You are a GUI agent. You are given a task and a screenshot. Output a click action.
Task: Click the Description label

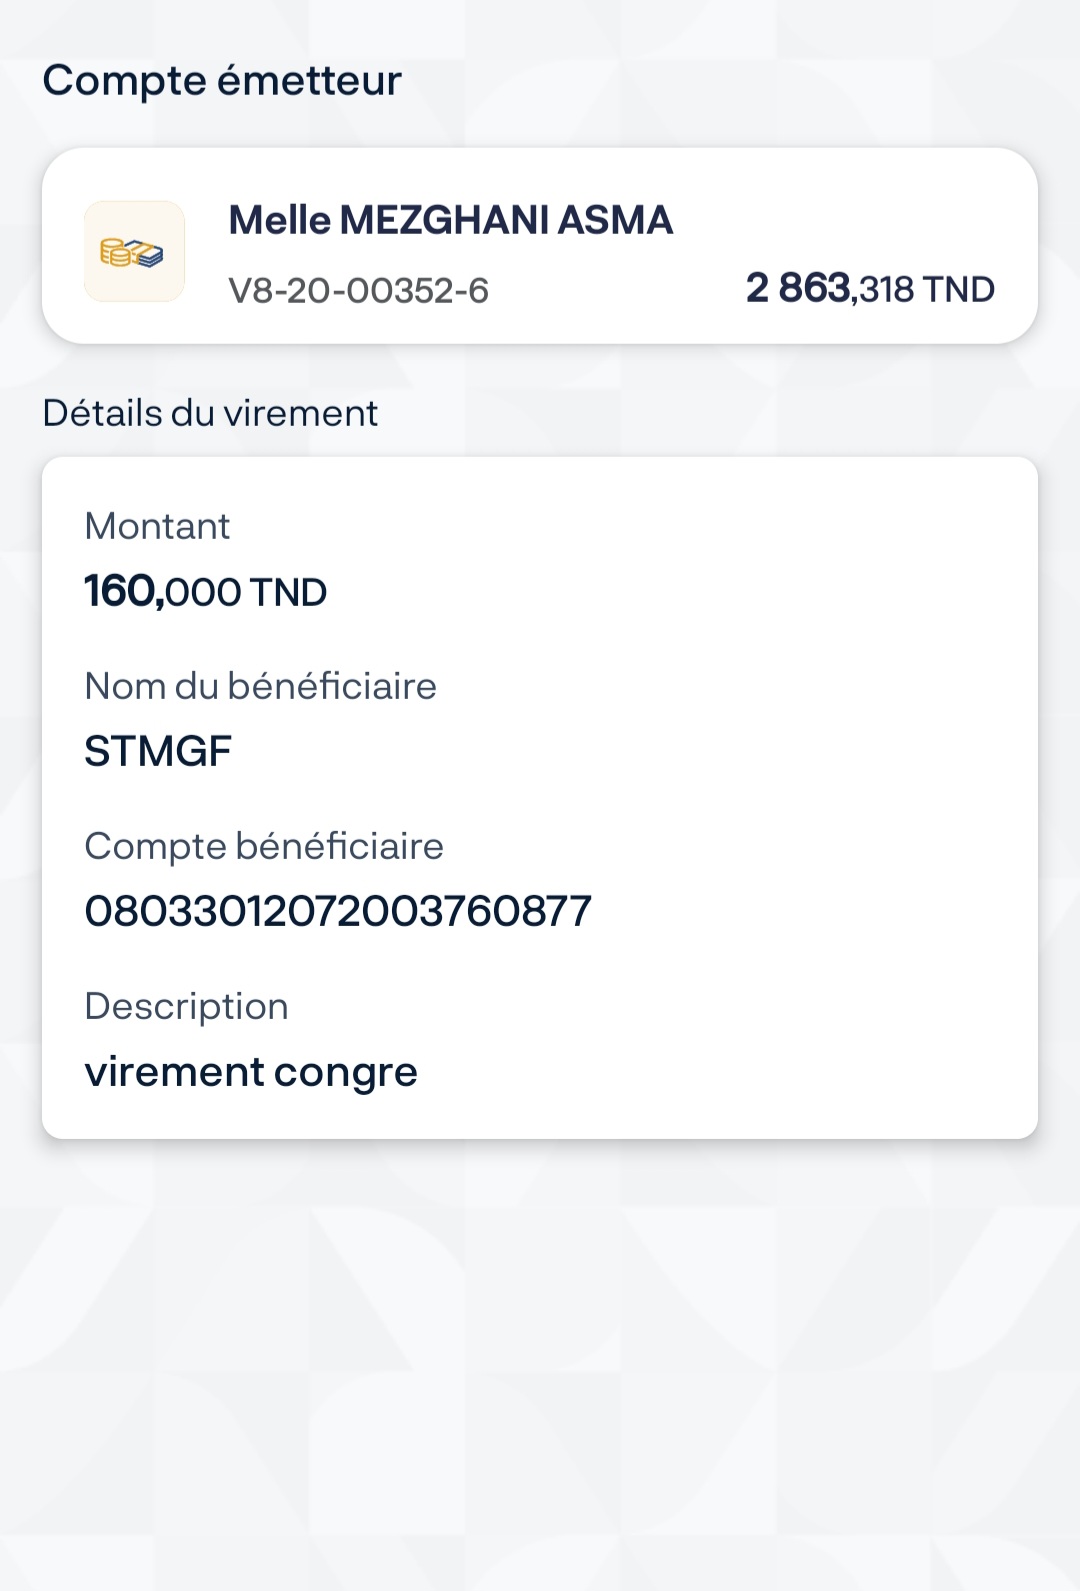pyautogui.click(x=186, y=1006)
